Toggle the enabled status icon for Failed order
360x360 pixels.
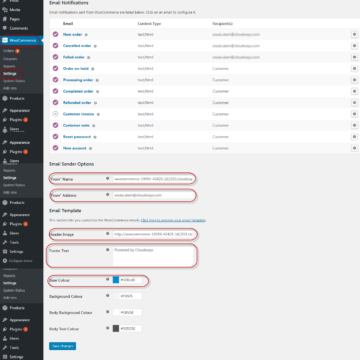[x=55, y=57]
